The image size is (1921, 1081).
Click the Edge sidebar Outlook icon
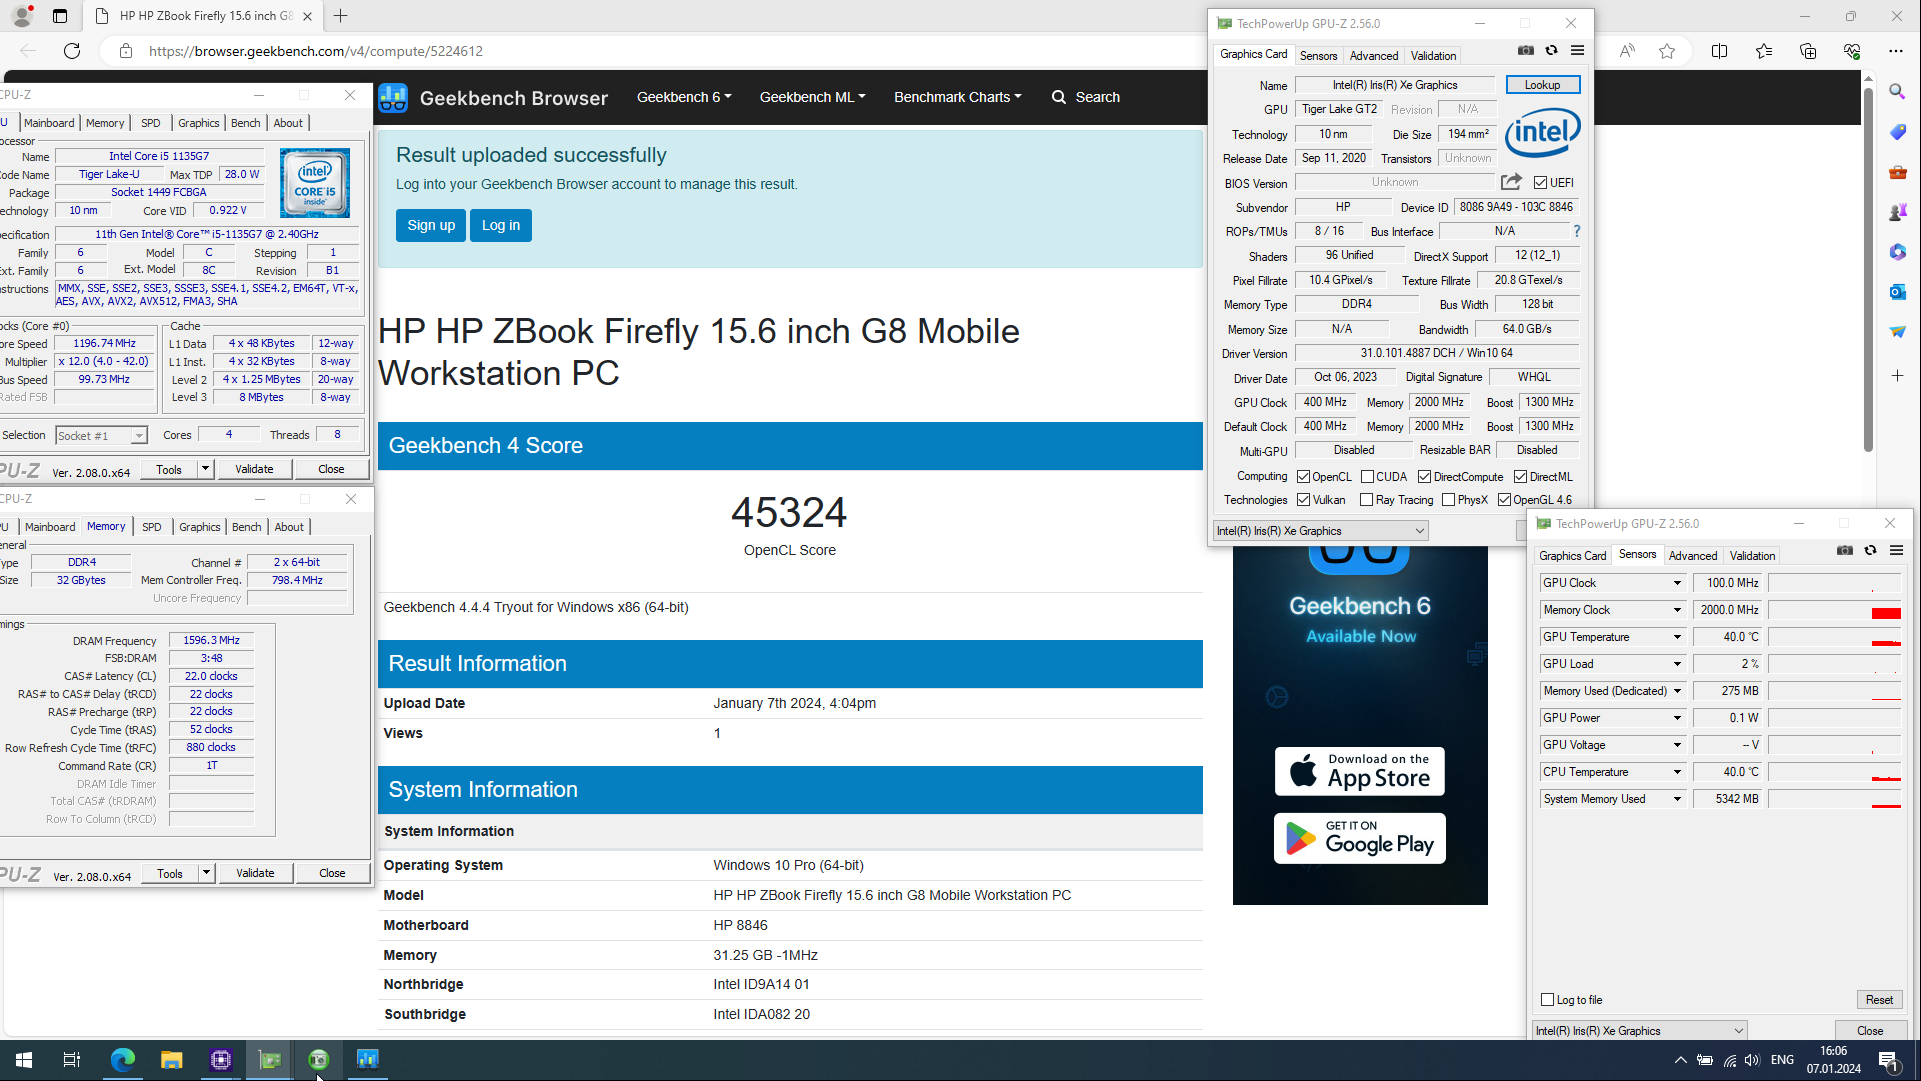point(1897,292)
